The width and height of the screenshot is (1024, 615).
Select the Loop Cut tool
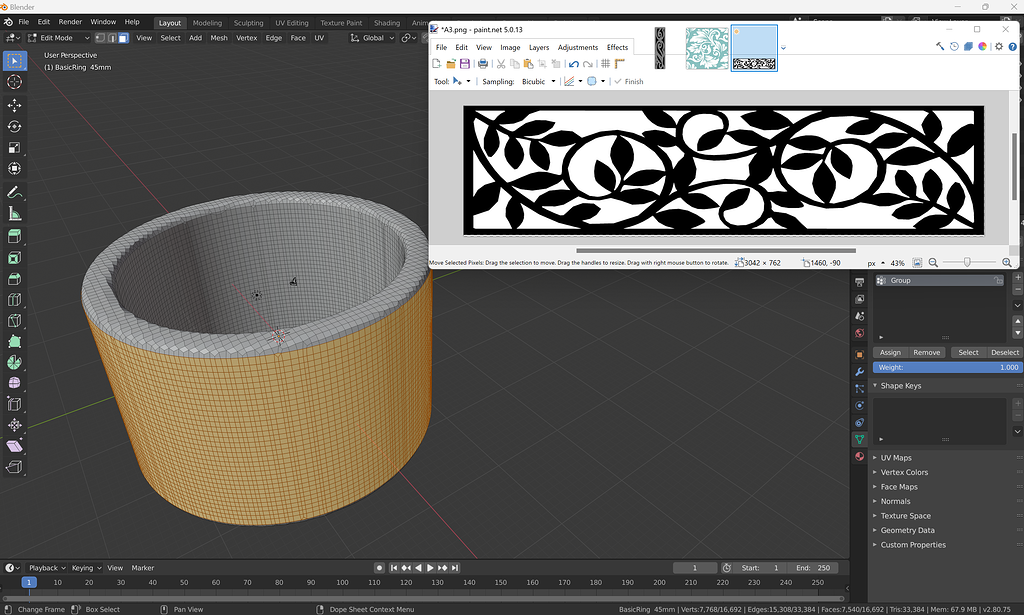(14, 300)
